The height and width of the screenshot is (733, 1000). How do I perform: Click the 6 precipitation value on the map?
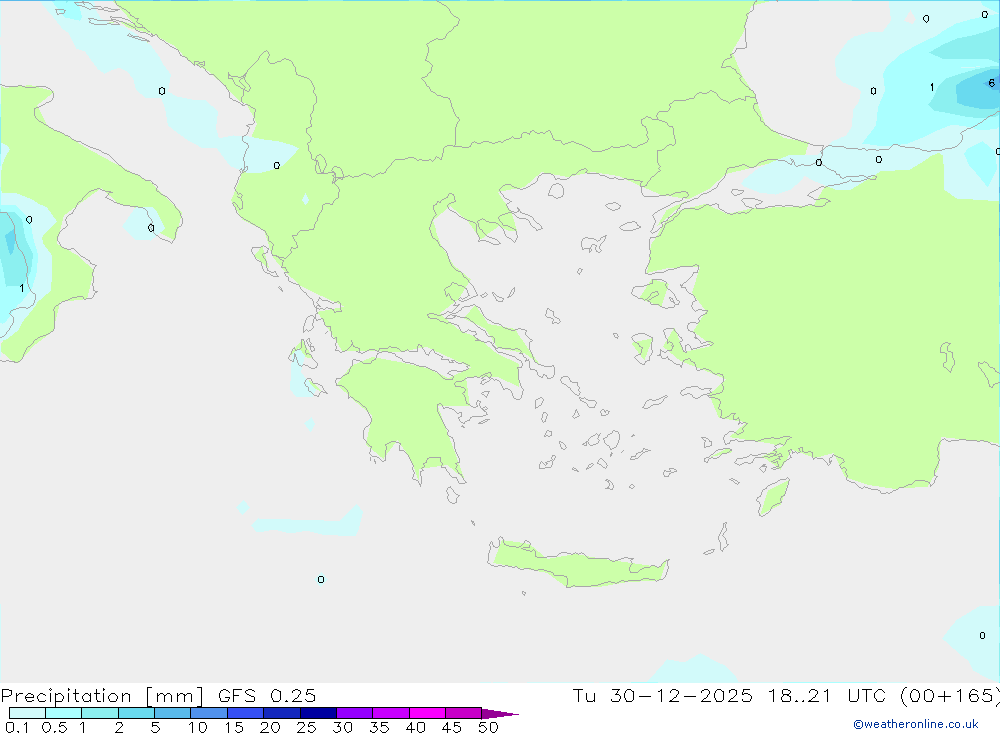(991, 83)
